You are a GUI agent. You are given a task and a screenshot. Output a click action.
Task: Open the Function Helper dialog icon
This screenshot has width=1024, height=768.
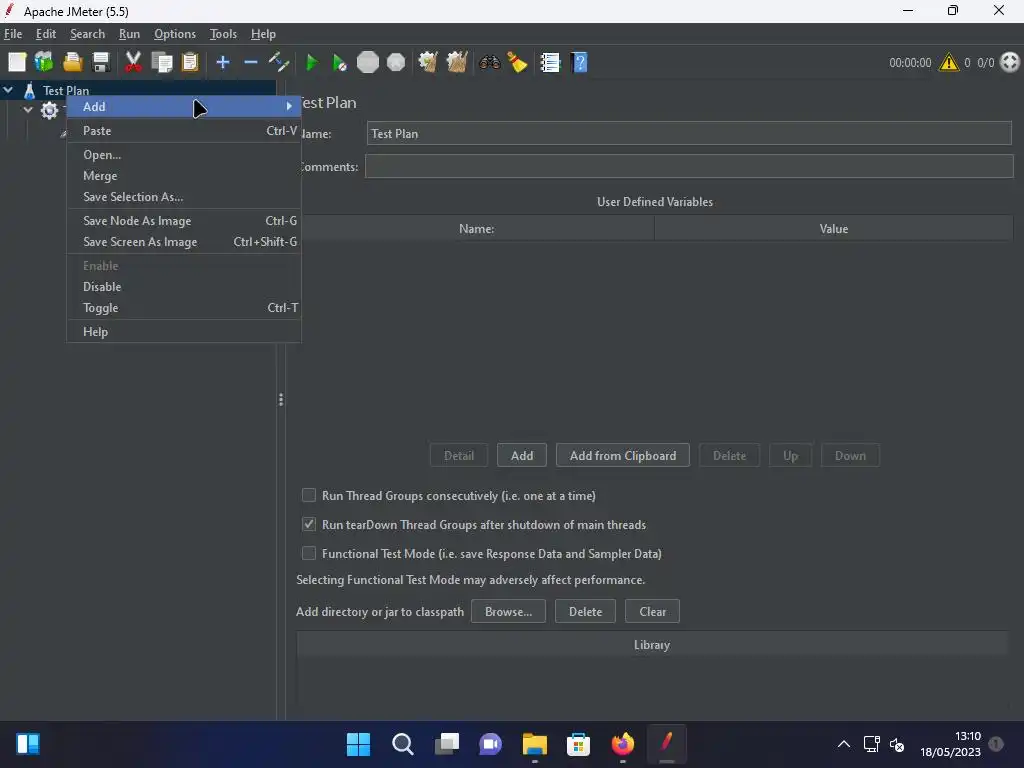click(551, 63)
